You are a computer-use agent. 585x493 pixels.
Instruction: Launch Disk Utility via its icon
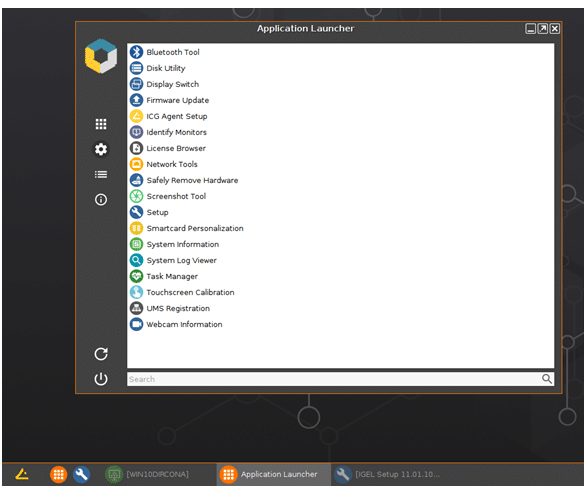coord(136,68)
